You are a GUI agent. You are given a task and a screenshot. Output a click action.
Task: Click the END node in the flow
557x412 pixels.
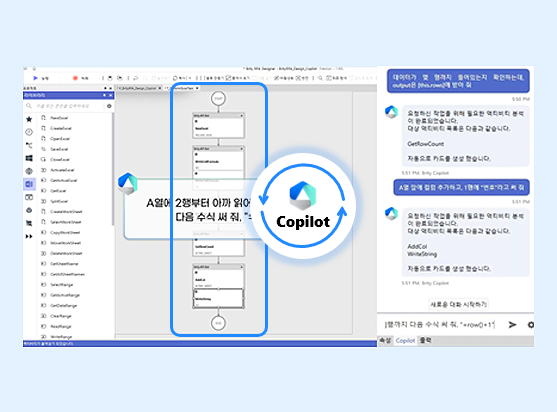pos(218,323)
